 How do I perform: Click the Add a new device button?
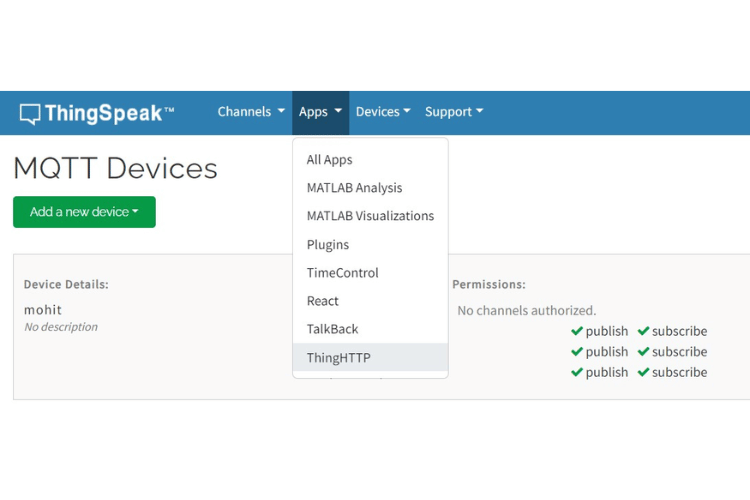coord(84,212)
